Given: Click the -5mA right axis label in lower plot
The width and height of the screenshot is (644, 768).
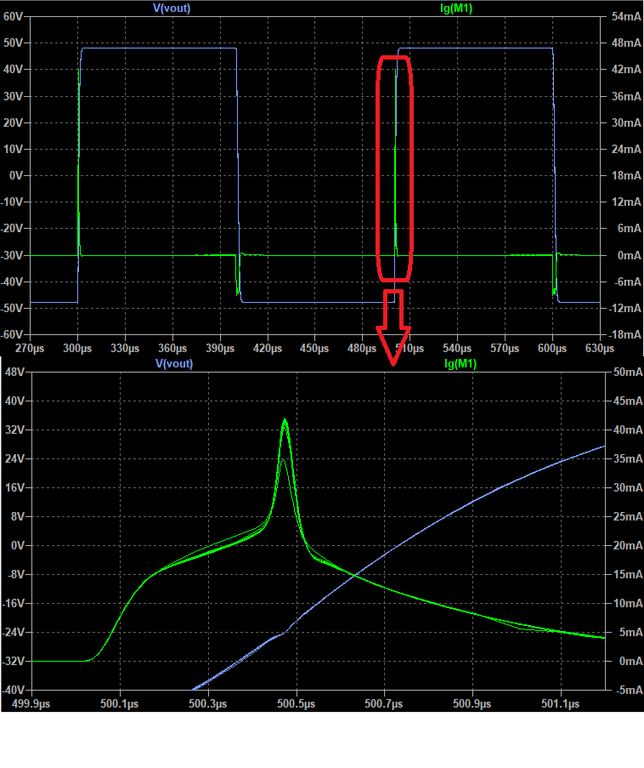Looking at the screenshot, I should (628, 690).
